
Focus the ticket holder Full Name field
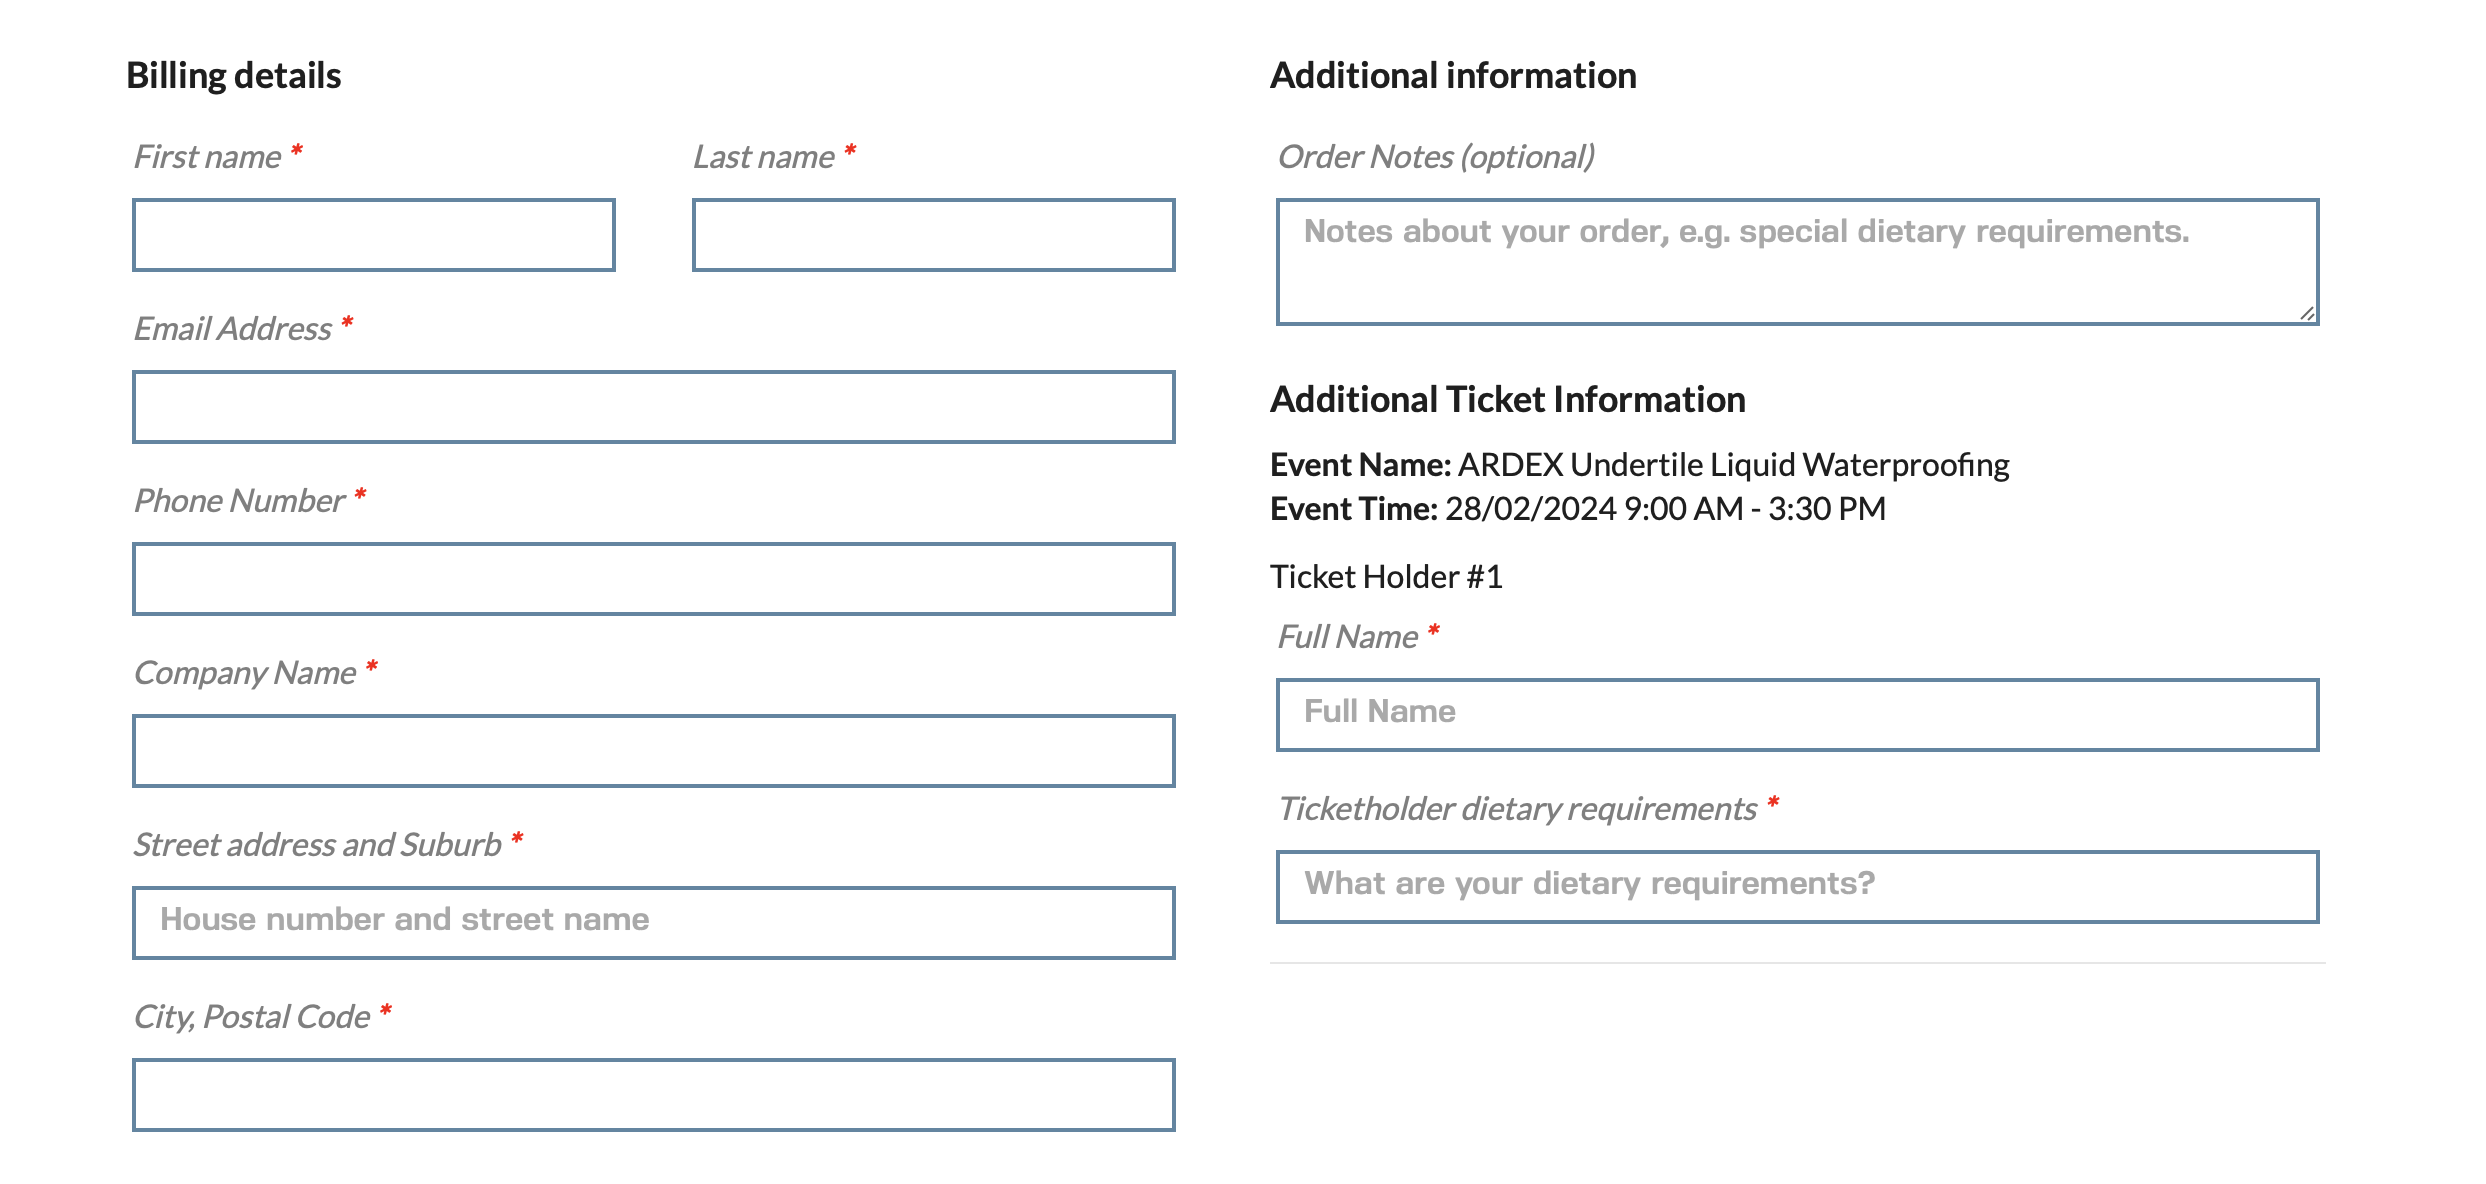[x=1798, y=715]
